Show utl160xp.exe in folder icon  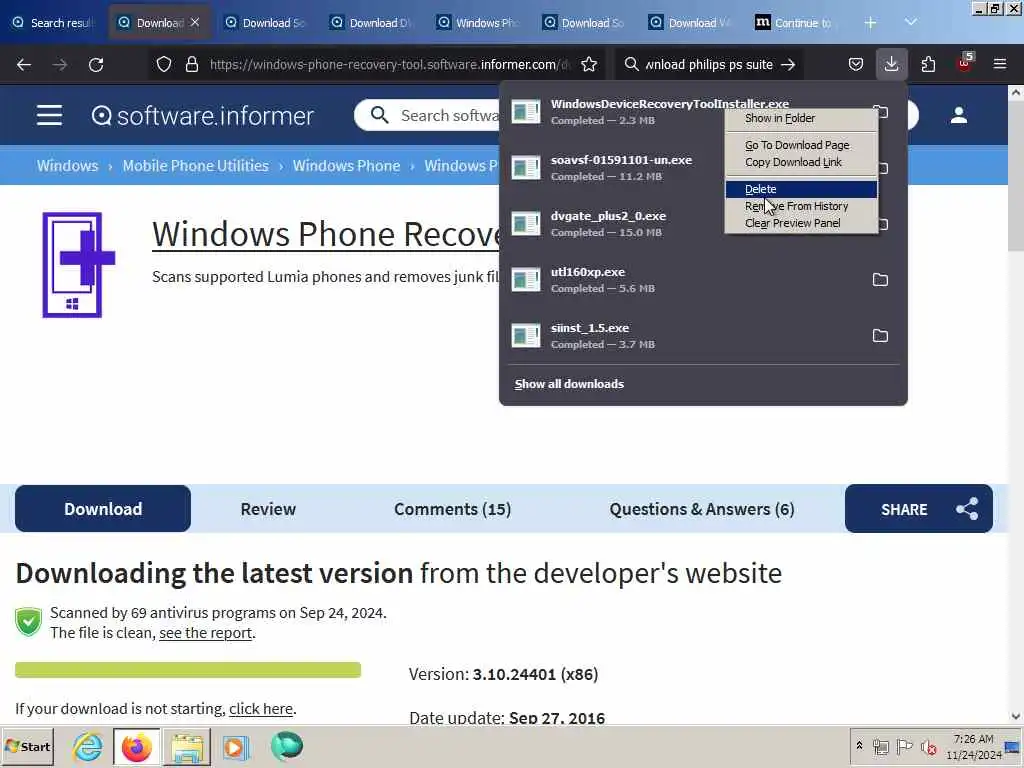880,280
